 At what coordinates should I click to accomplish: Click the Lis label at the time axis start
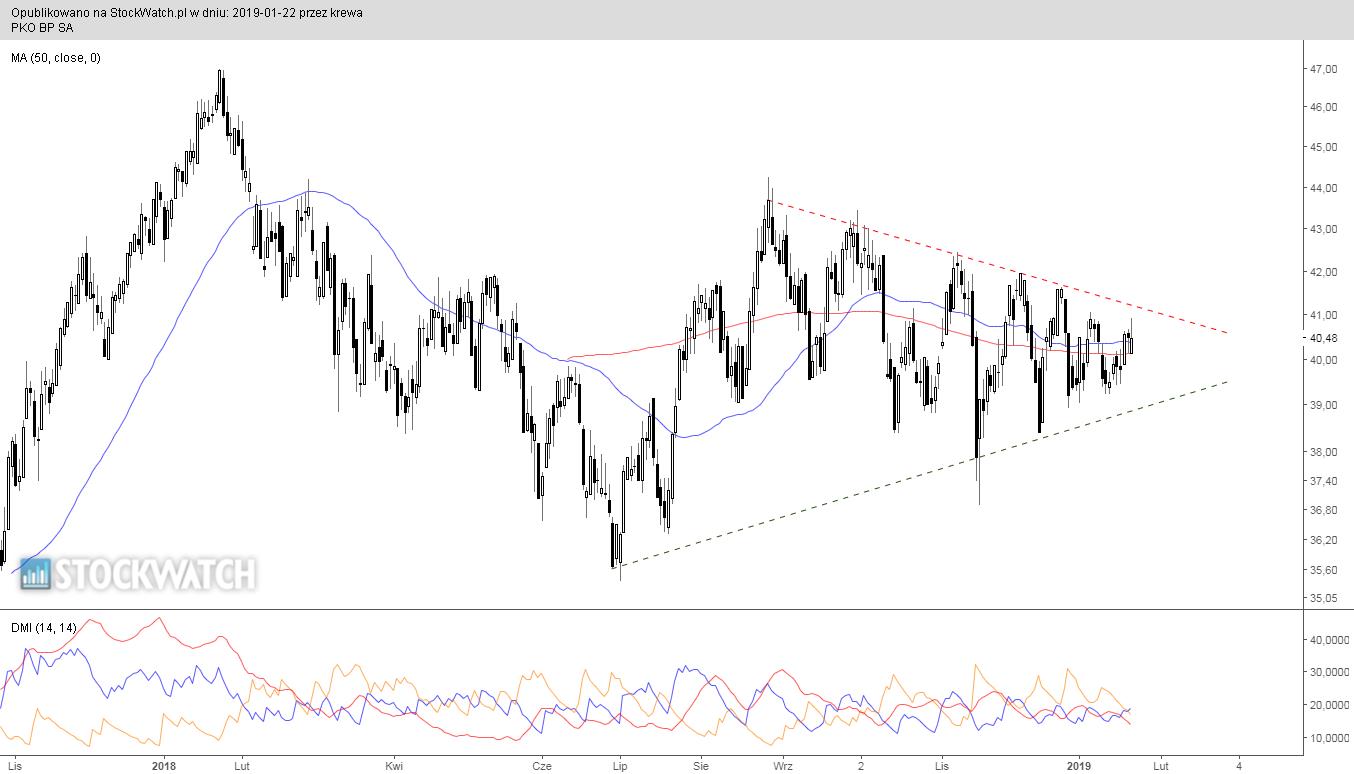coord(17,766)
